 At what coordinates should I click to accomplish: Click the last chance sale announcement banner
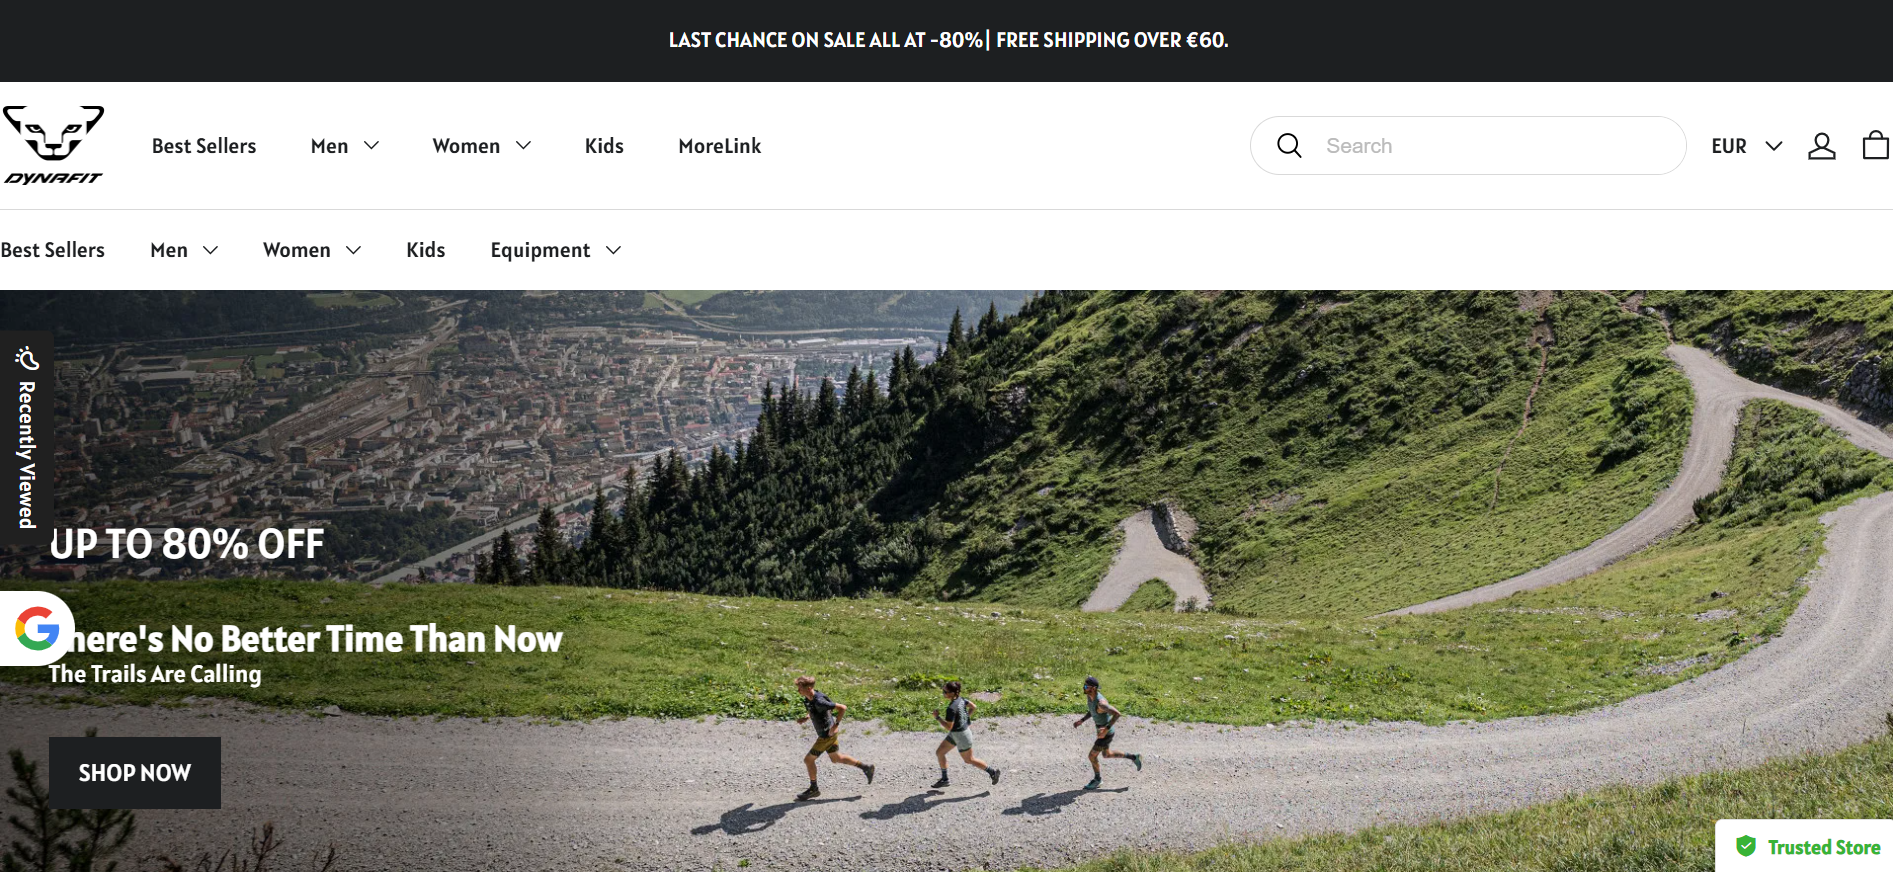[x=948, y=40]
